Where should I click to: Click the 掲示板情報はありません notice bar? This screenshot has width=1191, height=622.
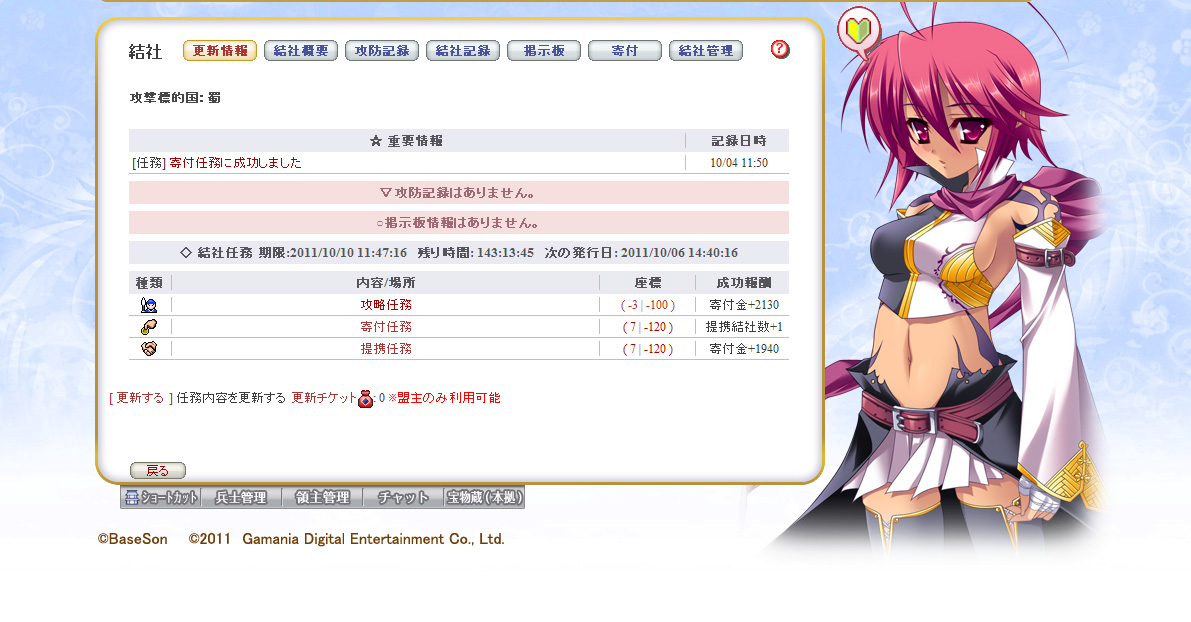coord(459,223)
